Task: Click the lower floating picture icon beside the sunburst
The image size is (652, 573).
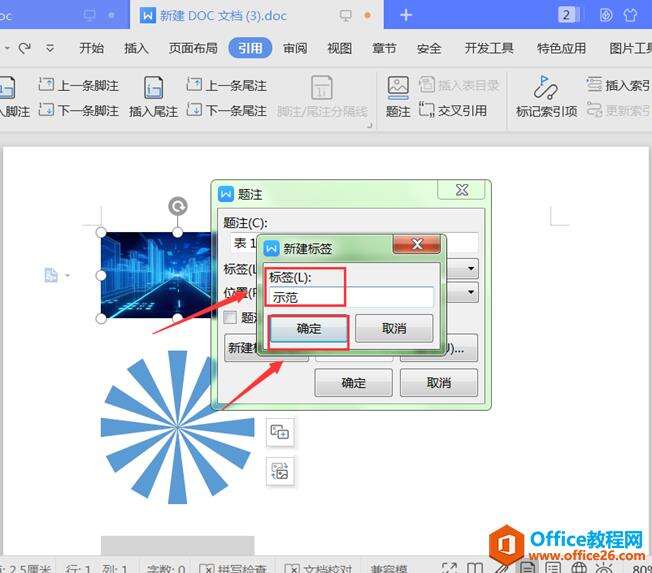Action: click(x=280, y=472)
